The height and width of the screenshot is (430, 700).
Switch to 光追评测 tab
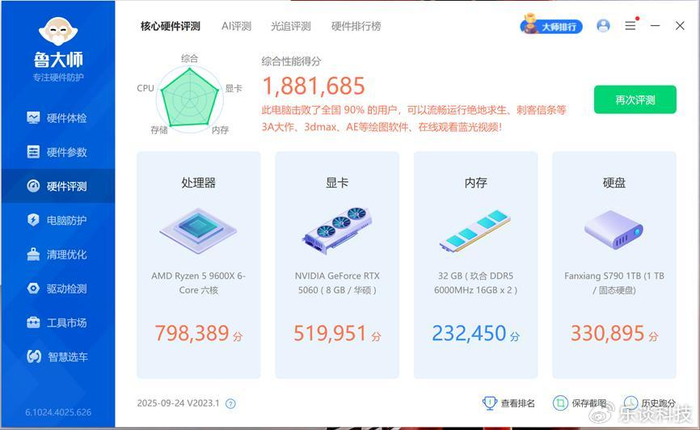(291, 26)
